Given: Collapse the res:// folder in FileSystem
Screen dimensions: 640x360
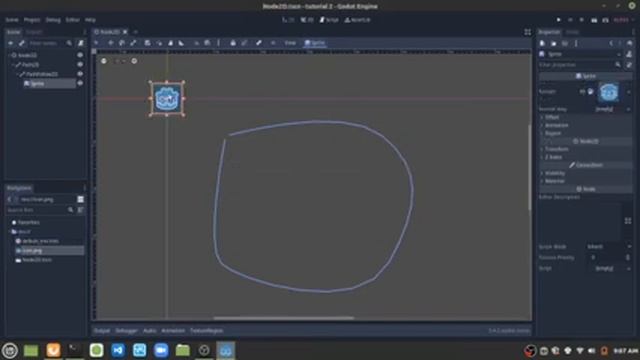Looking at the screenshot, I should tap(10, 231).
